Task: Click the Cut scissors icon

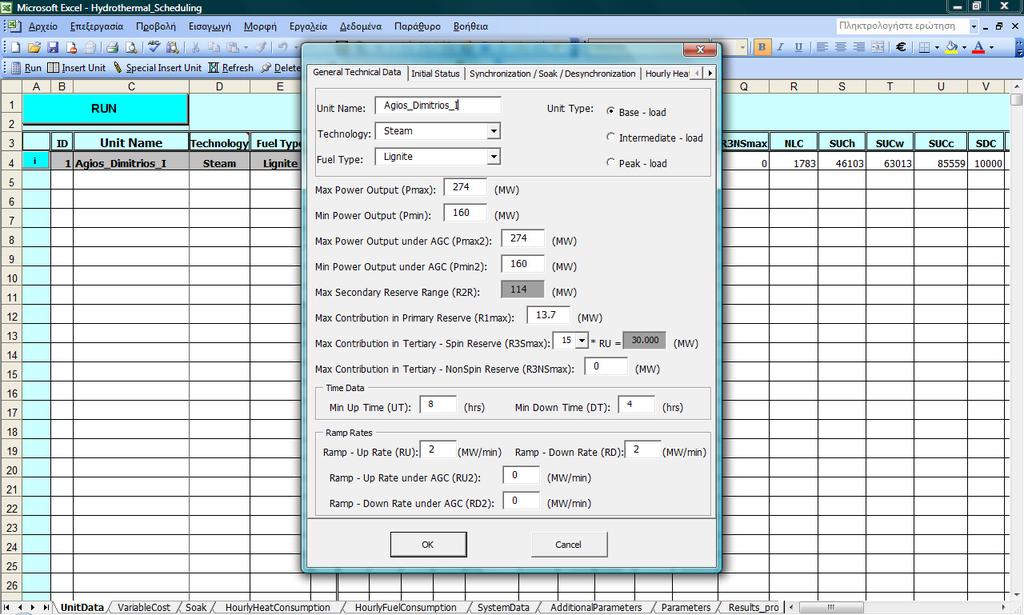Action: coord(195,47)
